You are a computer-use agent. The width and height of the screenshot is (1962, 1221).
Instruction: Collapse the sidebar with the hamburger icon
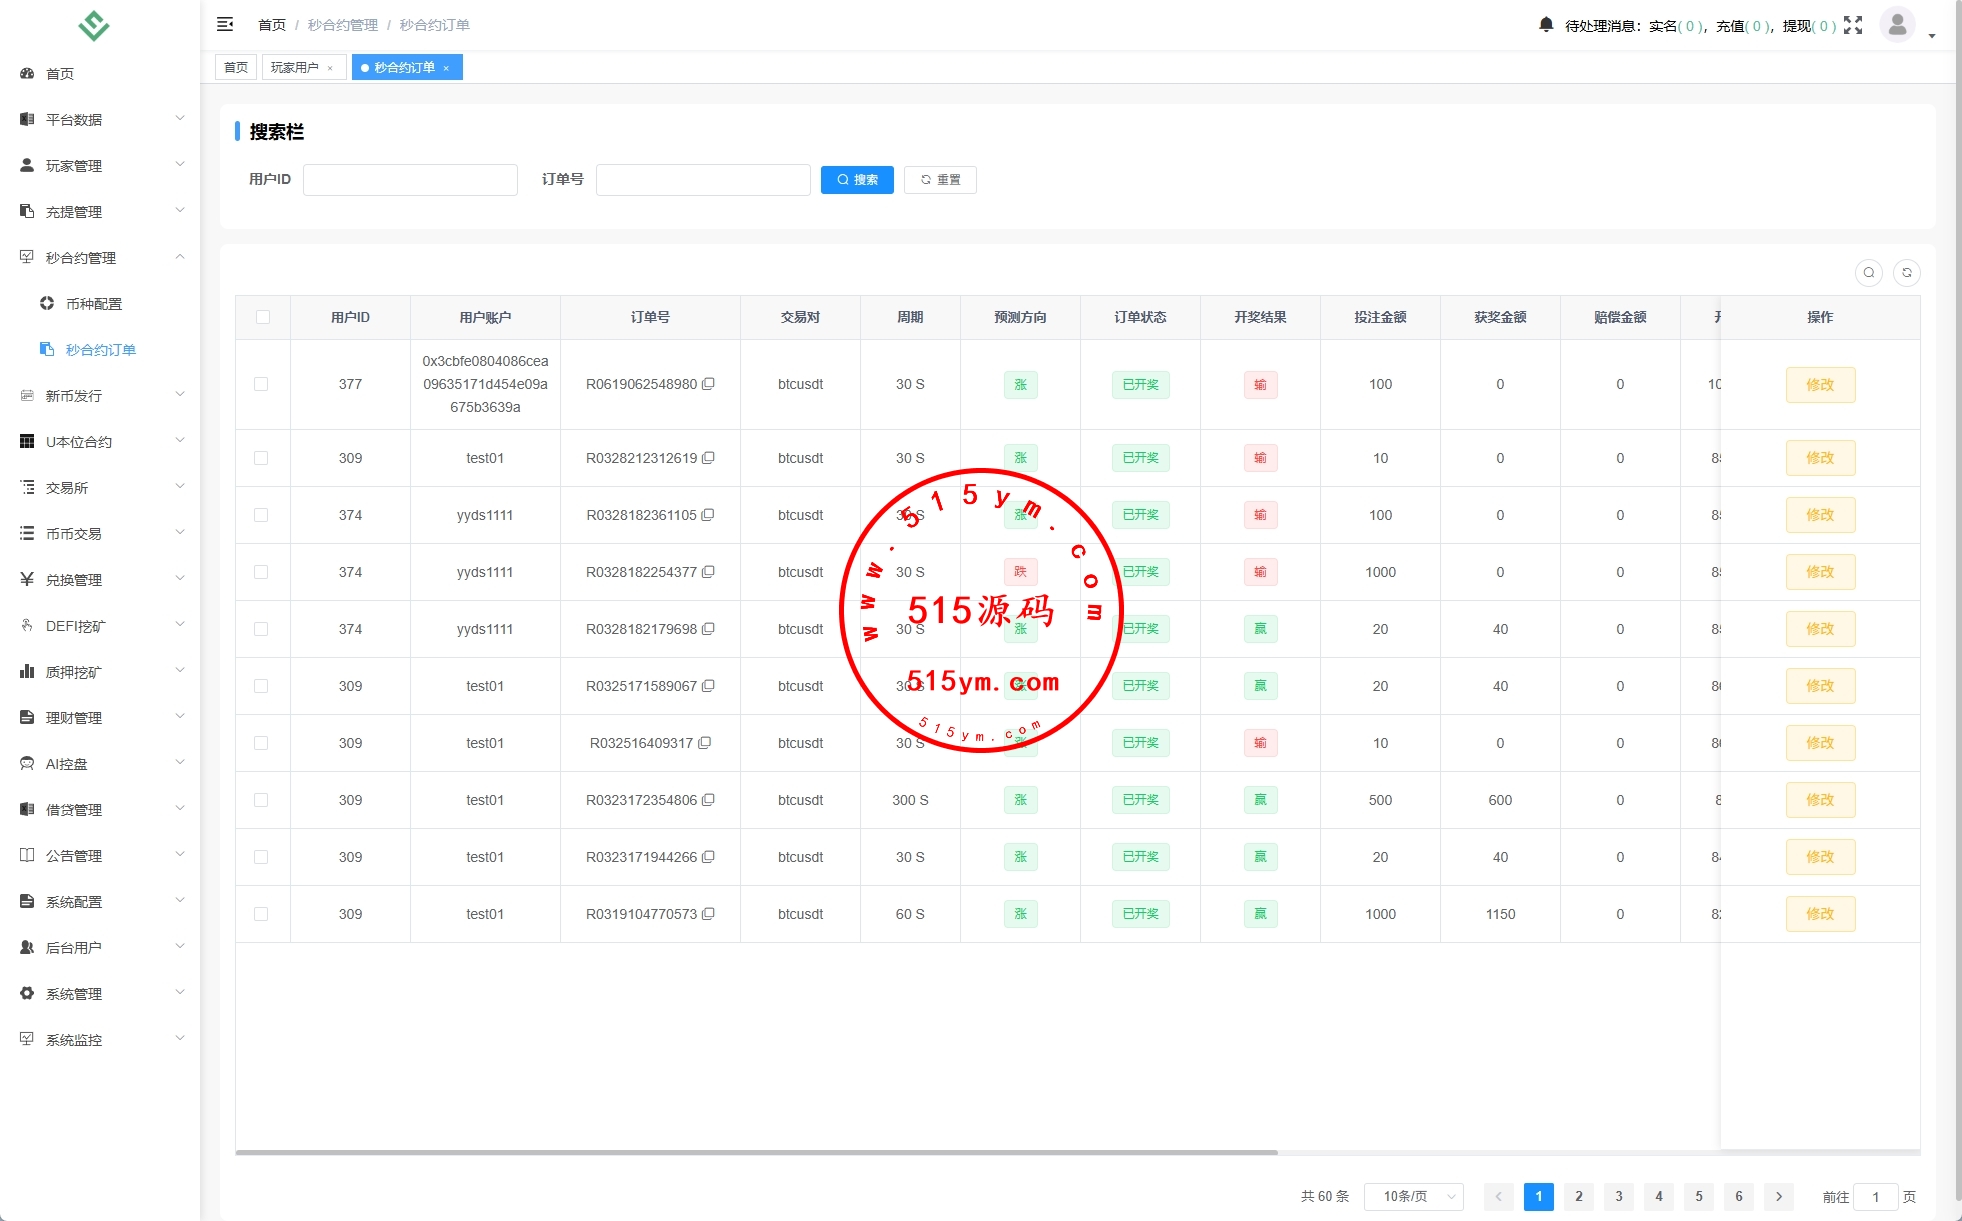225,24
